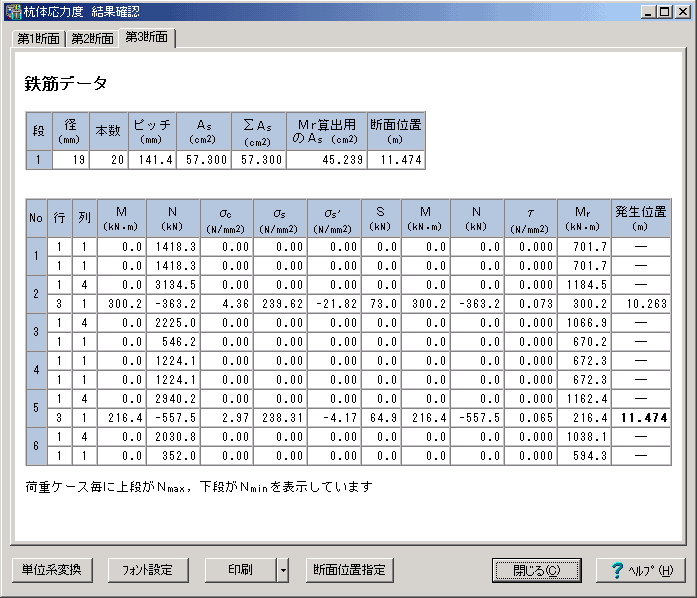The image size is (697, 598).
Task: Minimize the 杭体応力度 結果確認 window
Action: [x=650, y=12]
